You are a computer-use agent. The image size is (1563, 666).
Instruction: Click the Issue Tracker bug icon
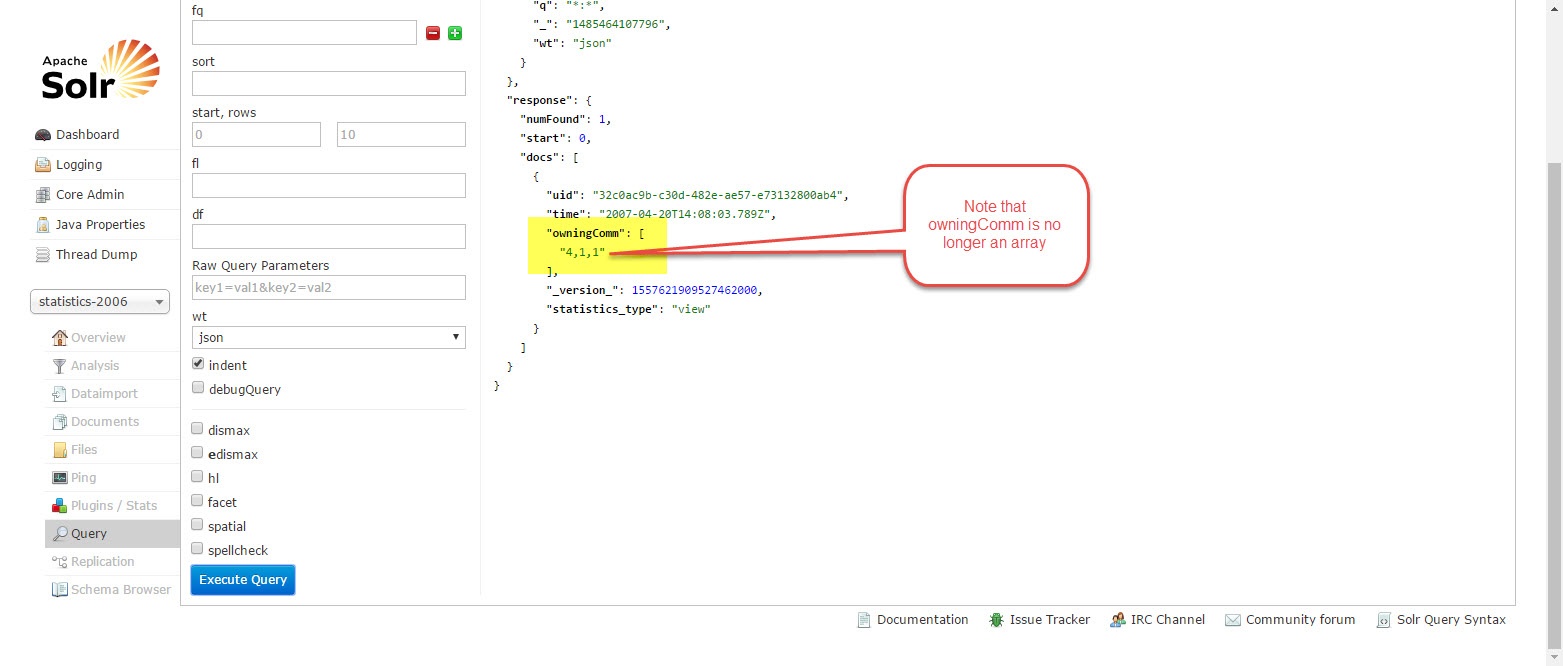[996, 620]
